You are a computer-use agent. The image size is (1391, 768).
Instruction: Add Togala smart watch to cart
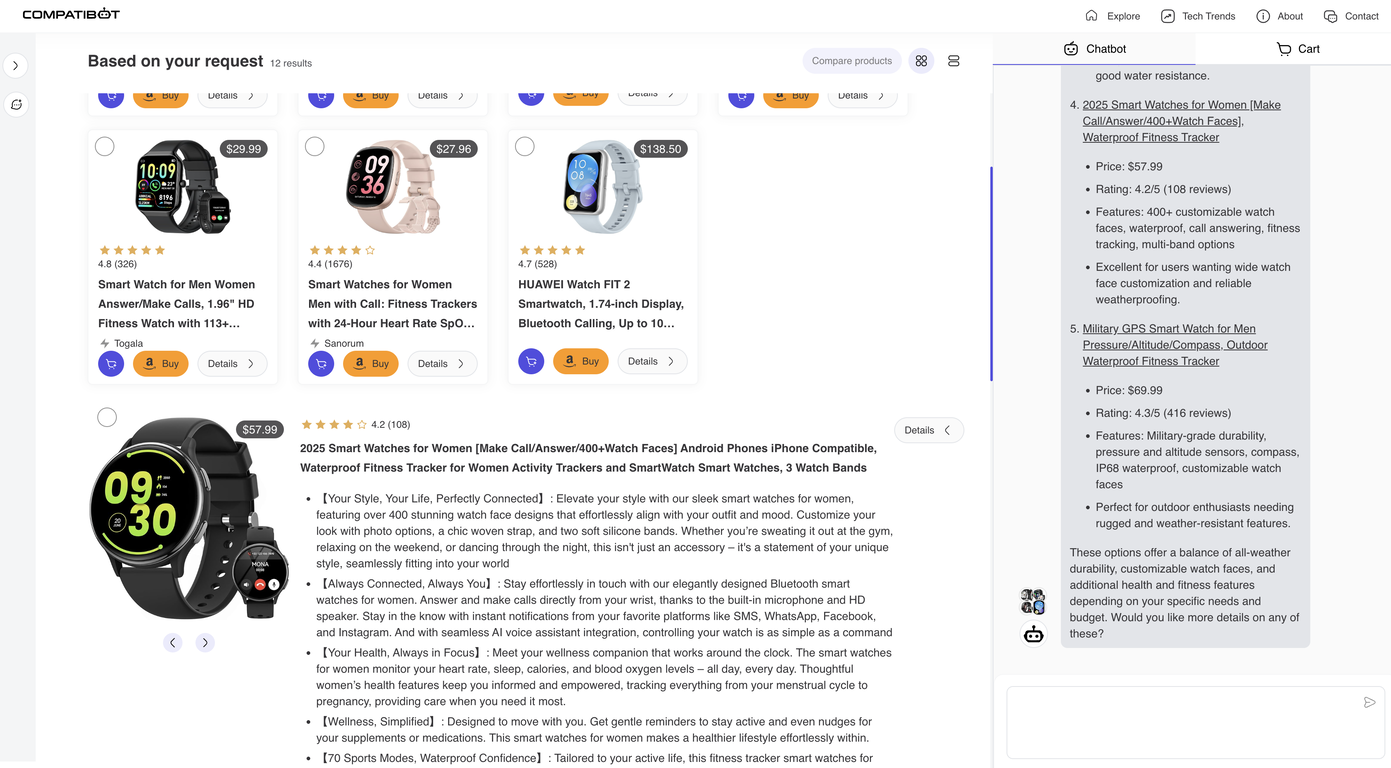(x=111, y=364)
